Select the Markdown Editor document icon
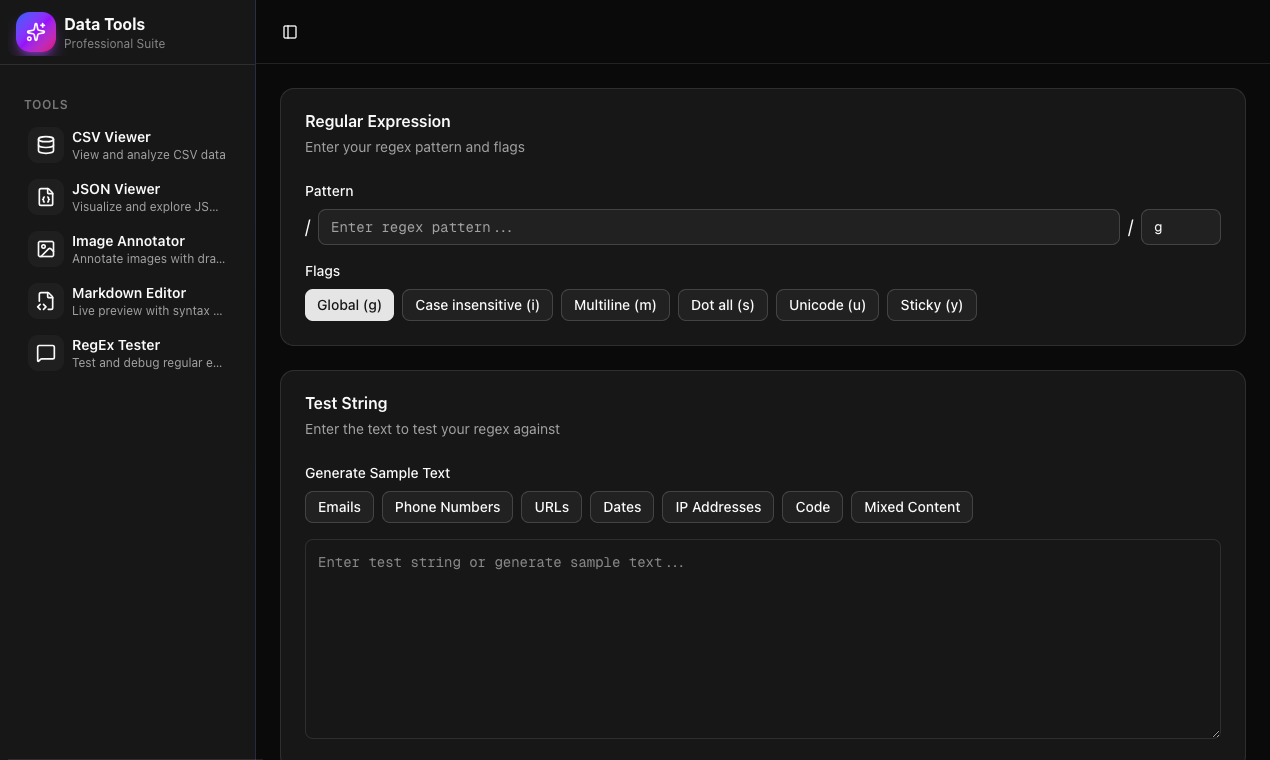 pos(45,300)
